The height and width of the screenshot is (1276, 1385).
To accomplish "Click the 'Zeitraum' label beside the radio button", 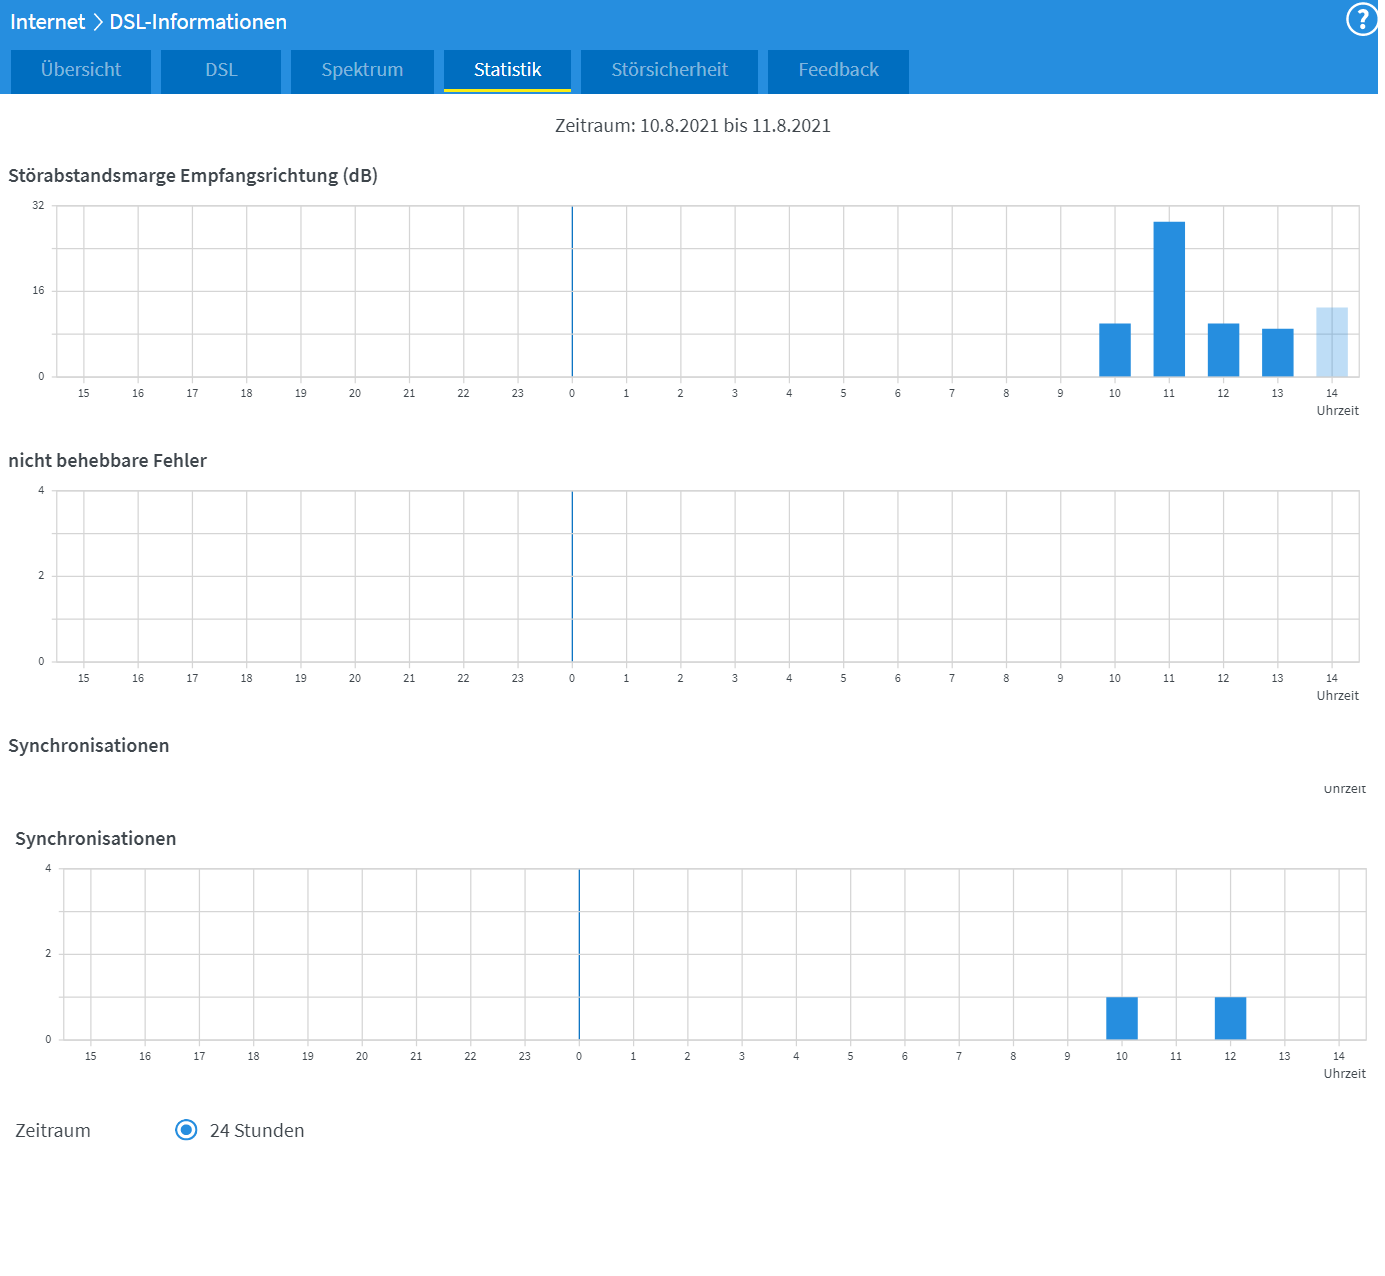I will (x=53, y=1131).
